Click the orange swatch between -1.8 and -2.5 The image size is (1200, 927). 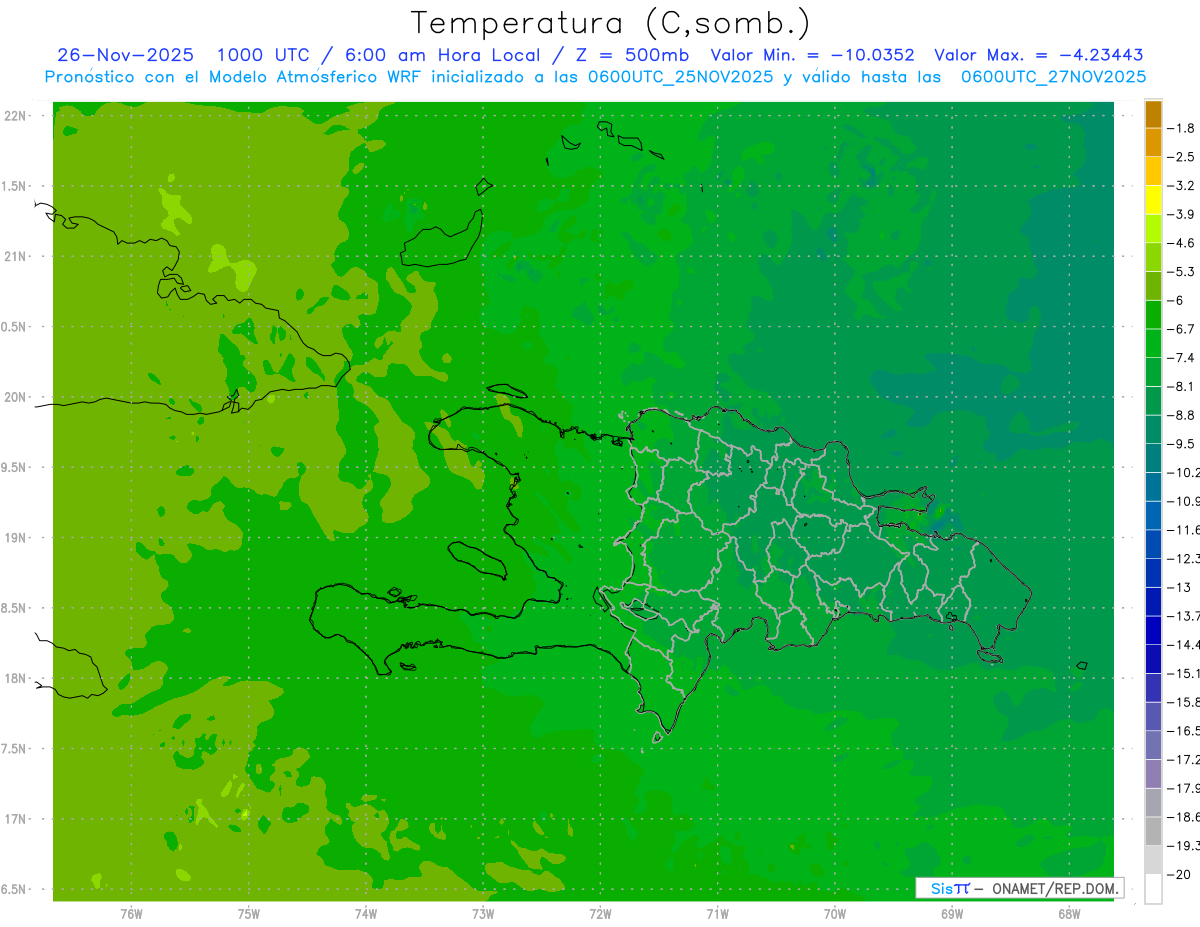pos(1153,142)
